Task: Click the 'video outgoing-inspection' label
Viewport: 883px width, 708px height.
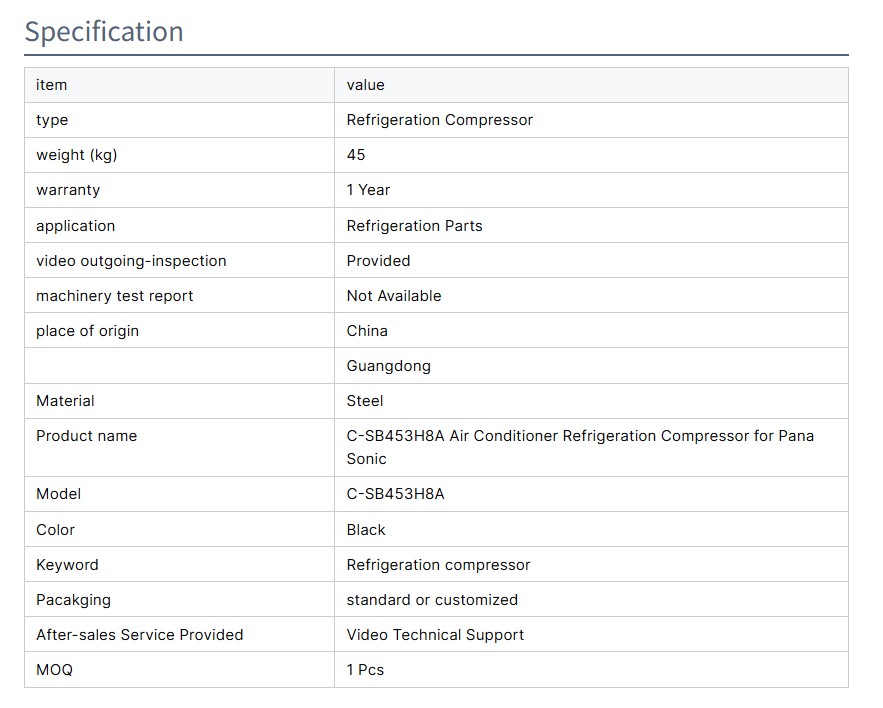Action: [131, 261]
